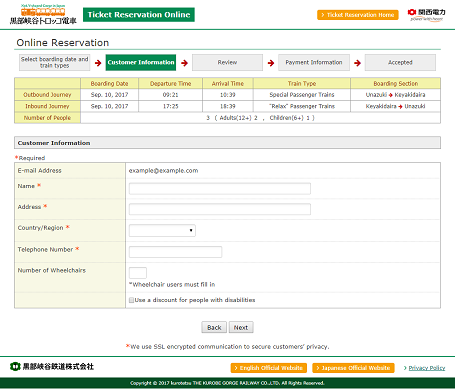Viewport: 455px width, 389px height.
Task: Click the Departure Time column header
Action: point(170,83)
